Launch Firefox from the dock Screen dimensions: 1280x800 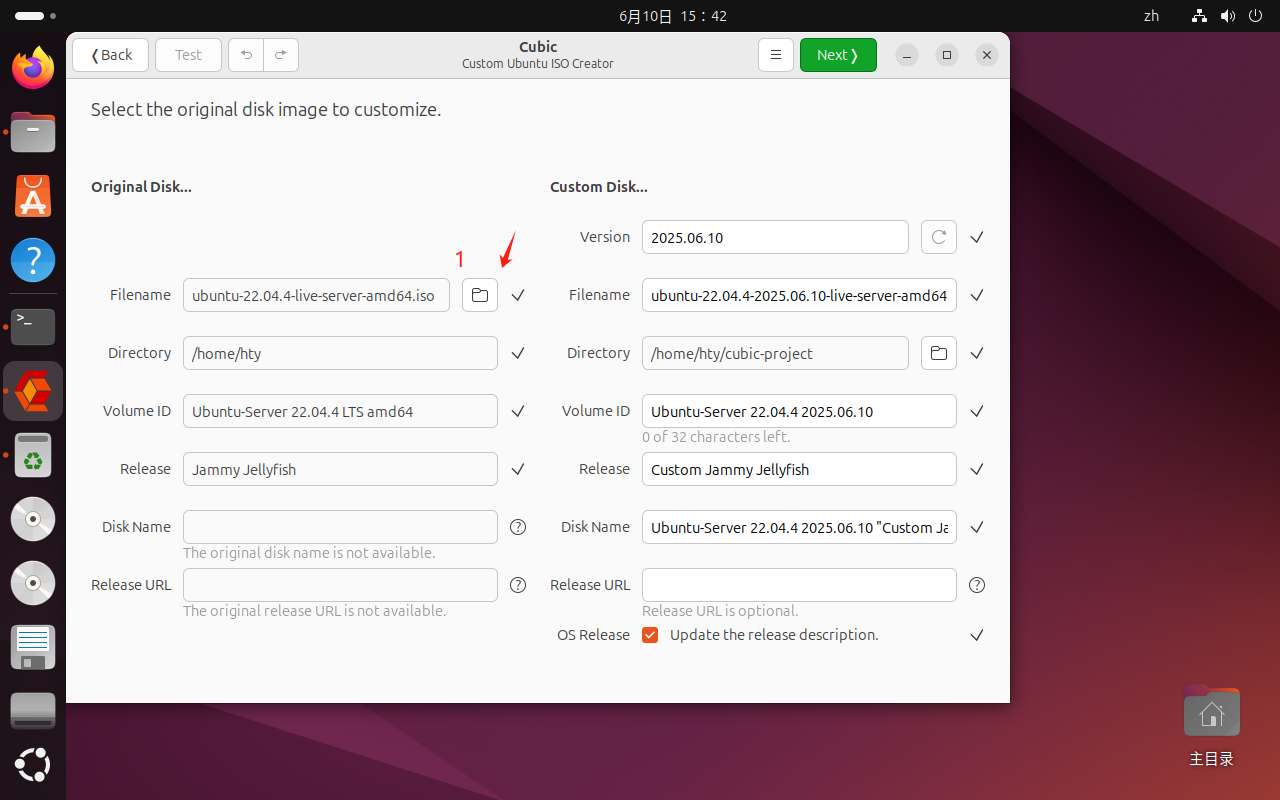coord(33,68)
